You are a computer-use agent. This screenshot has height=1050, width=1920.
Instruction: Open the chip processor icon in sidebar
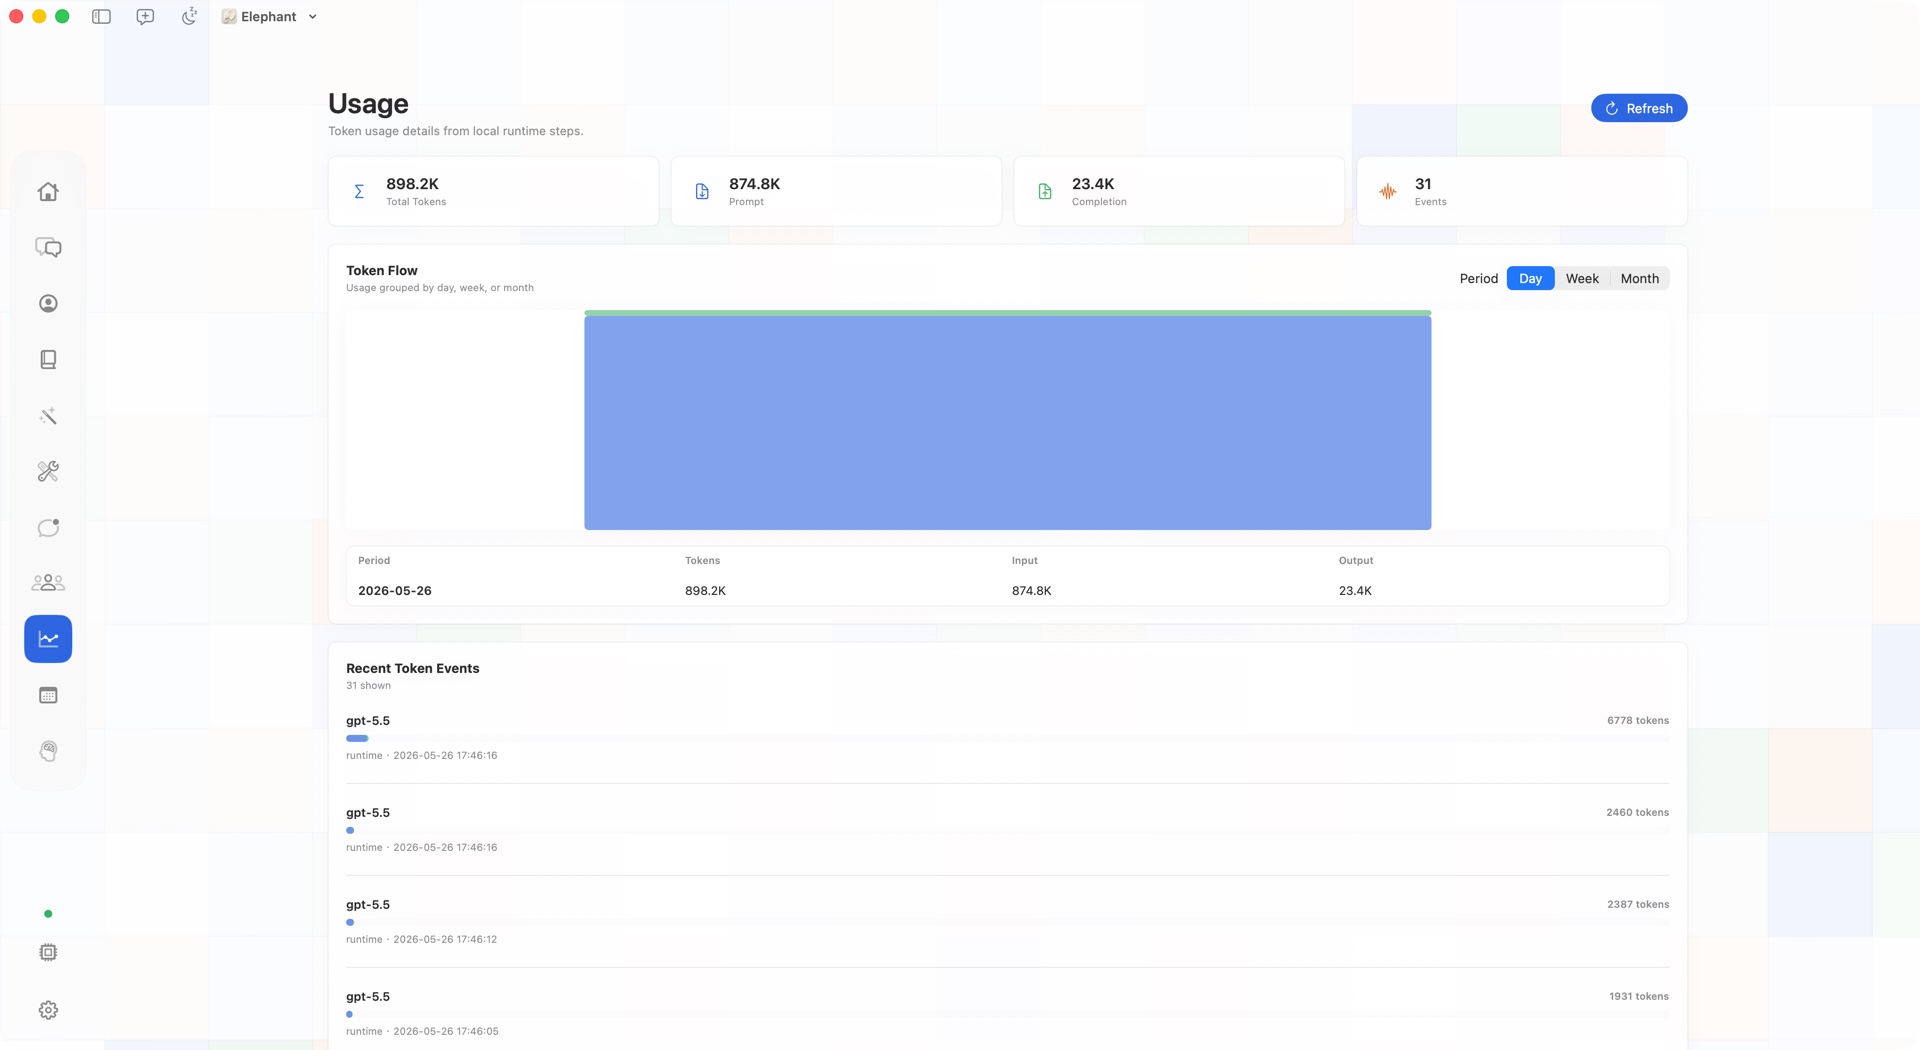[x=48, y=952]
